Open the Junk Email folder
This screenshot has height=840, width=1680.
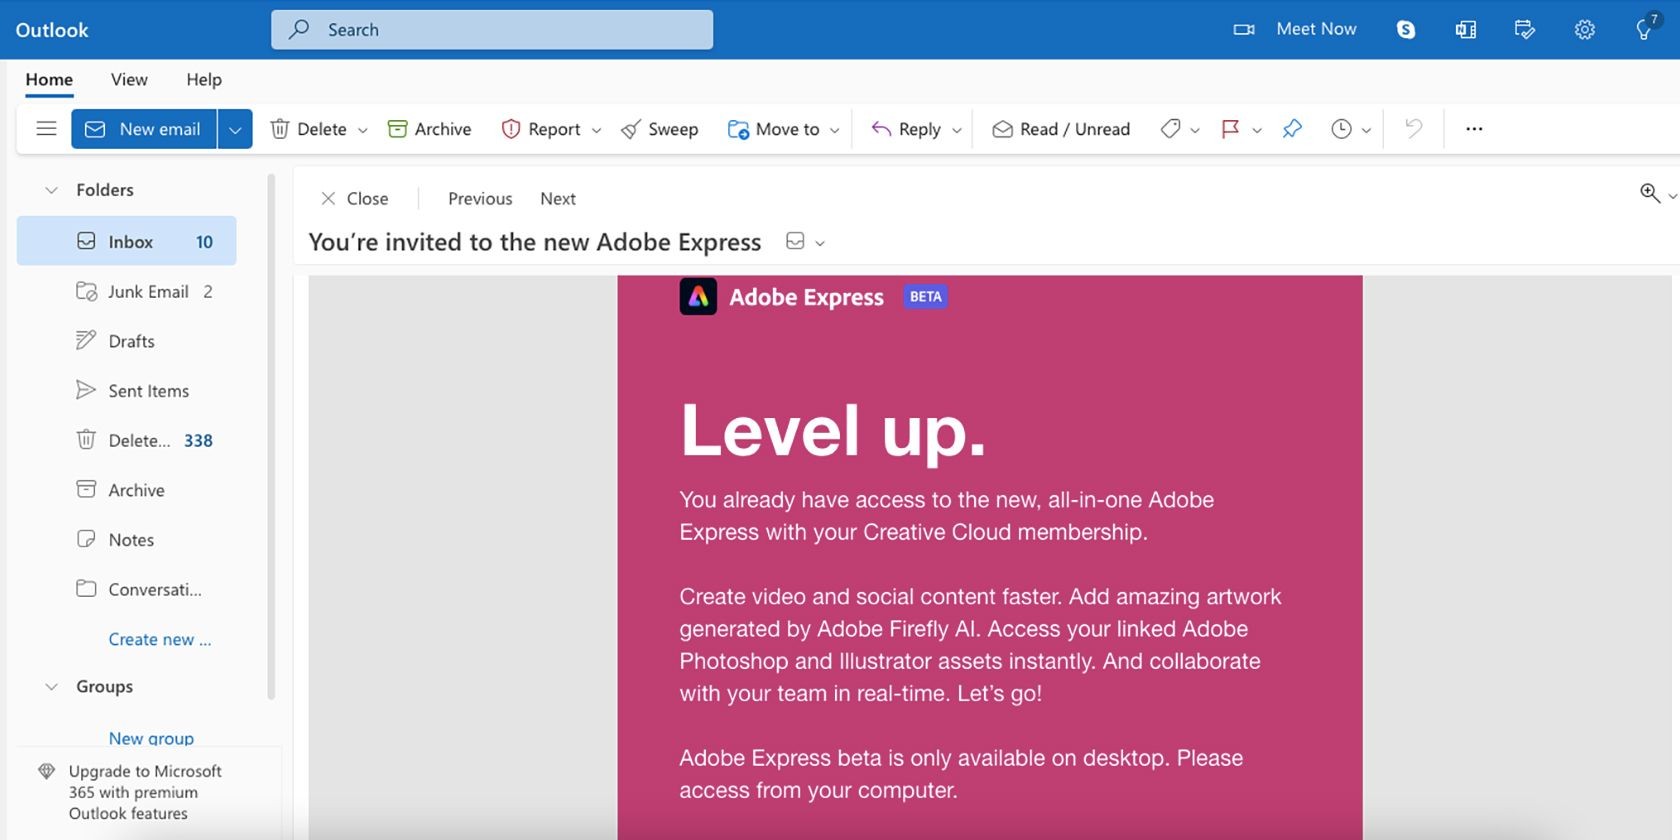tap(127, 291)
